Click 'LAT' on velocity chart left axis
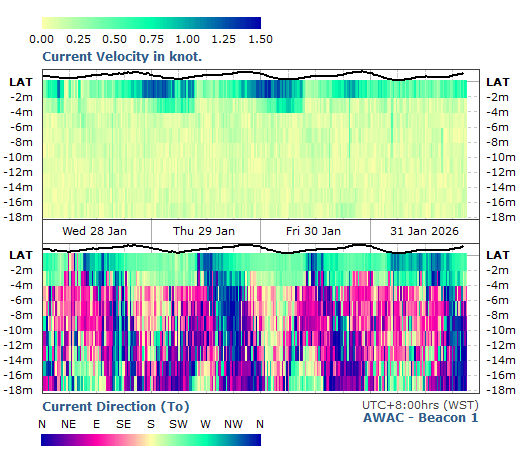 pyautogui.click(x=21, y=82)
